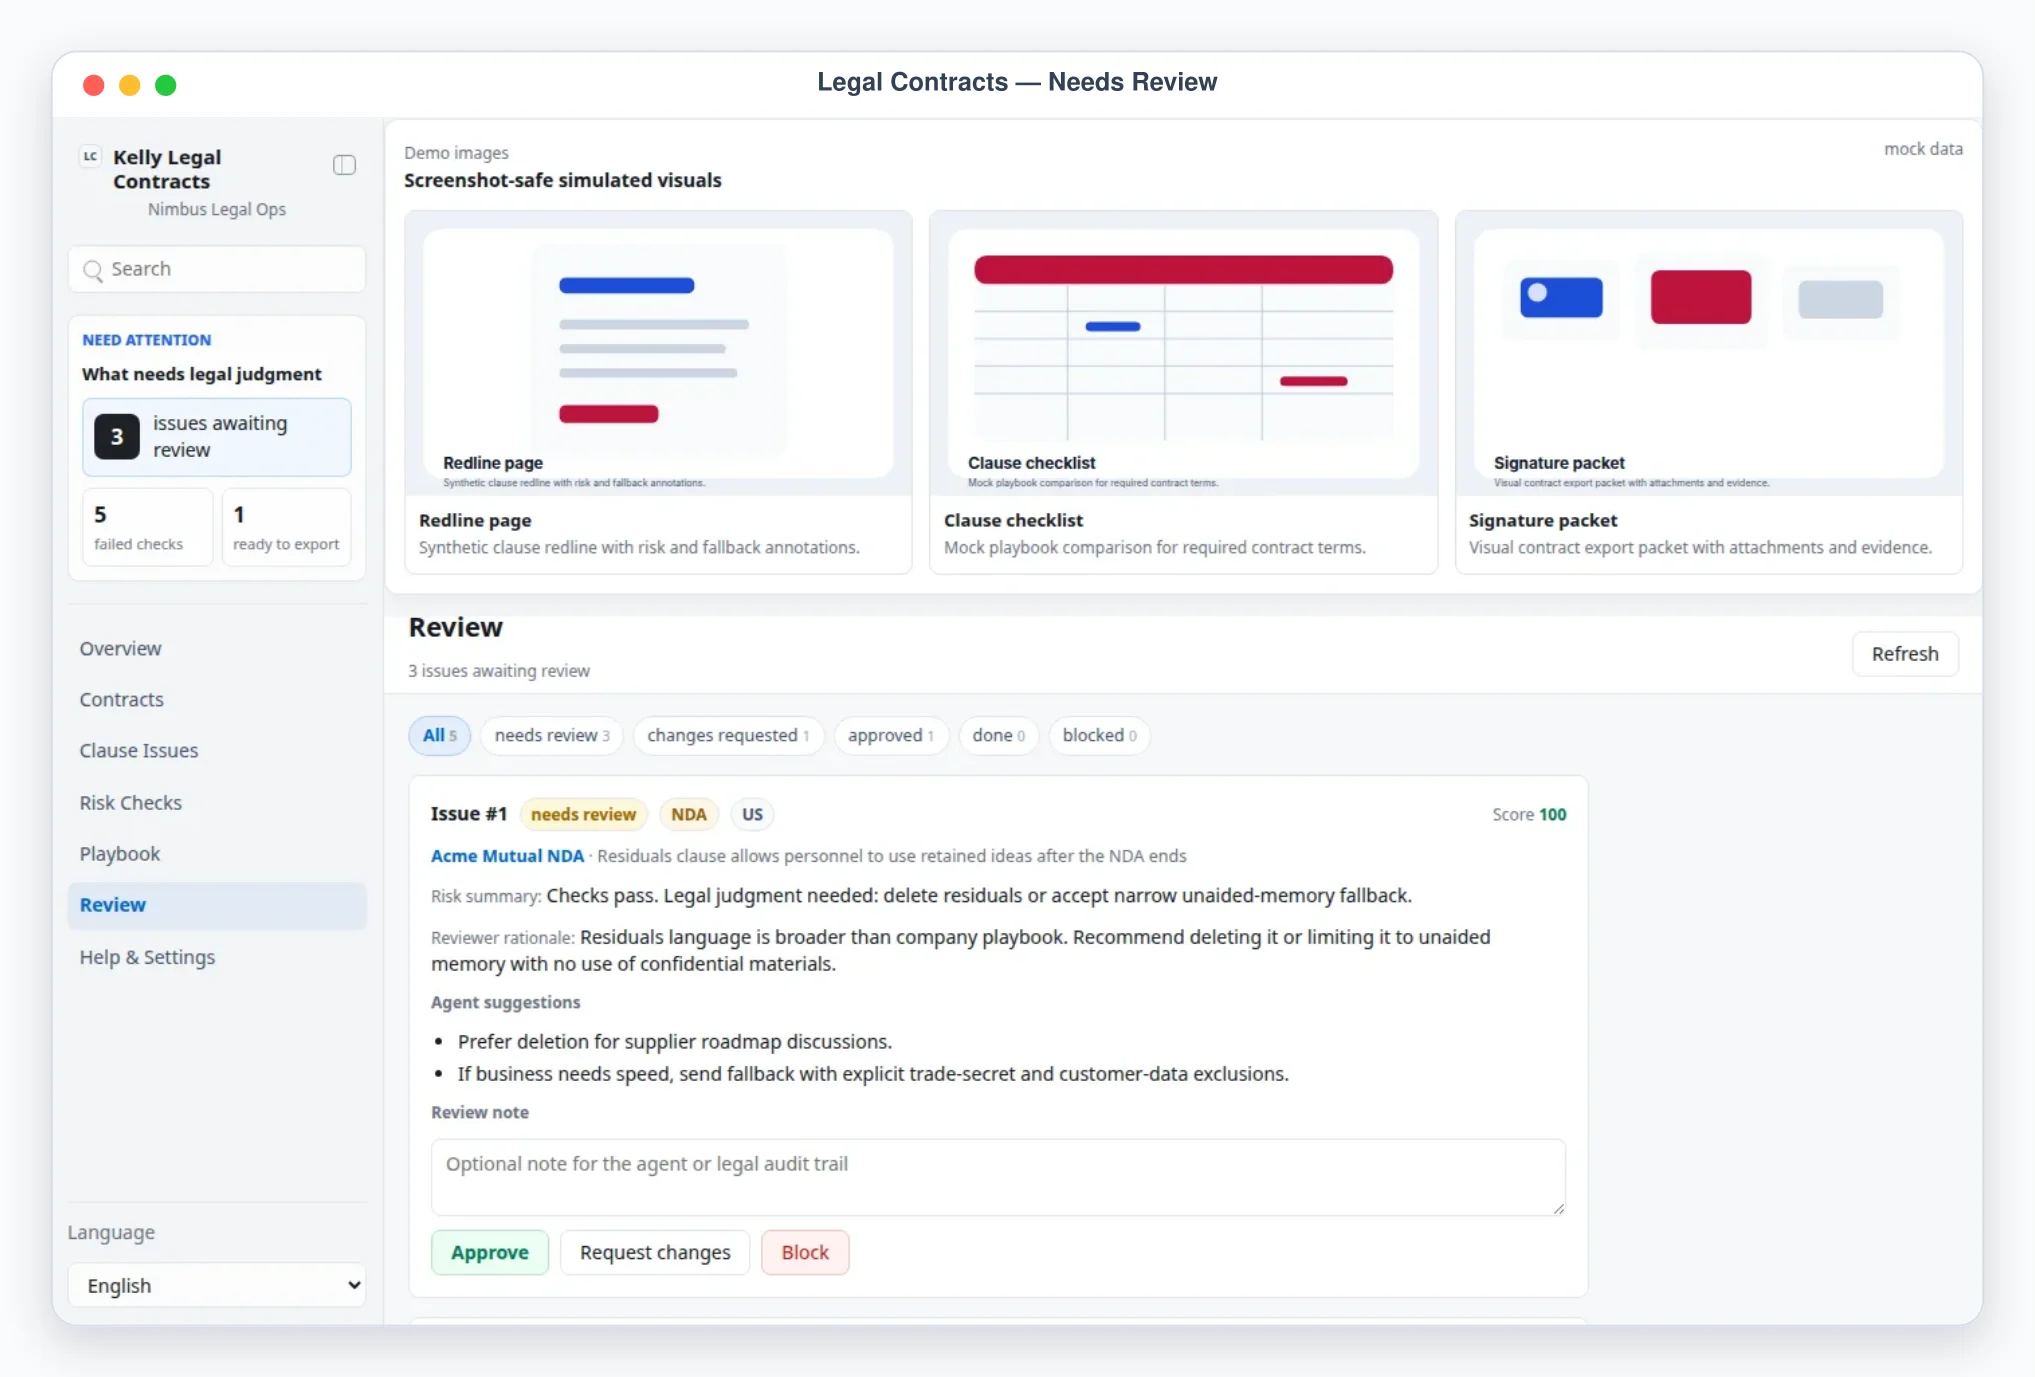Screen dimensions: 2035x1377
Task: Select the blocked filter chip
Action: (1099, 735)
